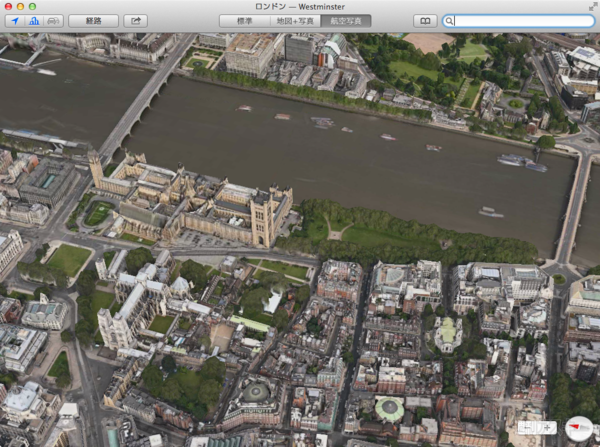
Task: Zoom out with the minus button
Action: (528, 427)
